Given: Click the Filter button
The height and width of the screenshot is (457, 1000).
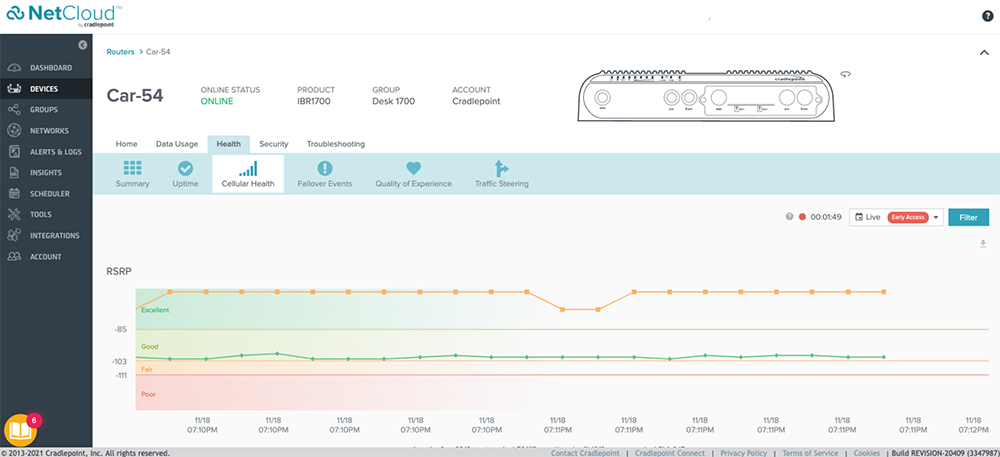Looking at the screenshot, I should point(968,217).
